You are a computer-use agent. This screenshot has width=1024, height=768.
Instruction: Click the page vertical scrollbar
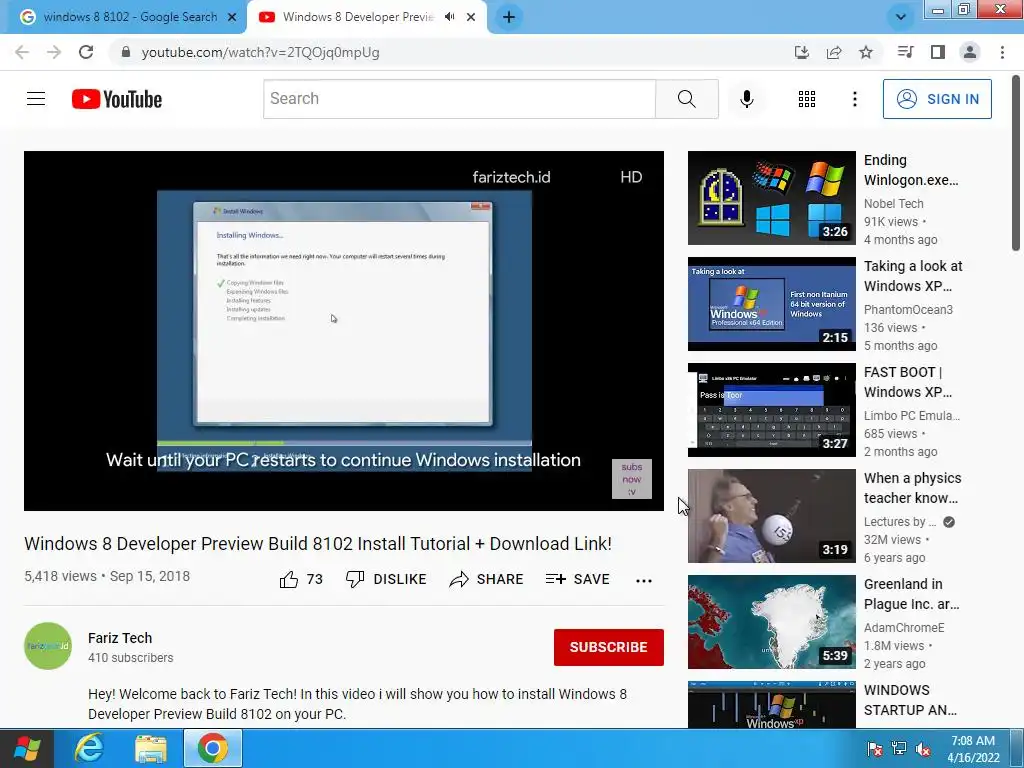point(1016,162)
